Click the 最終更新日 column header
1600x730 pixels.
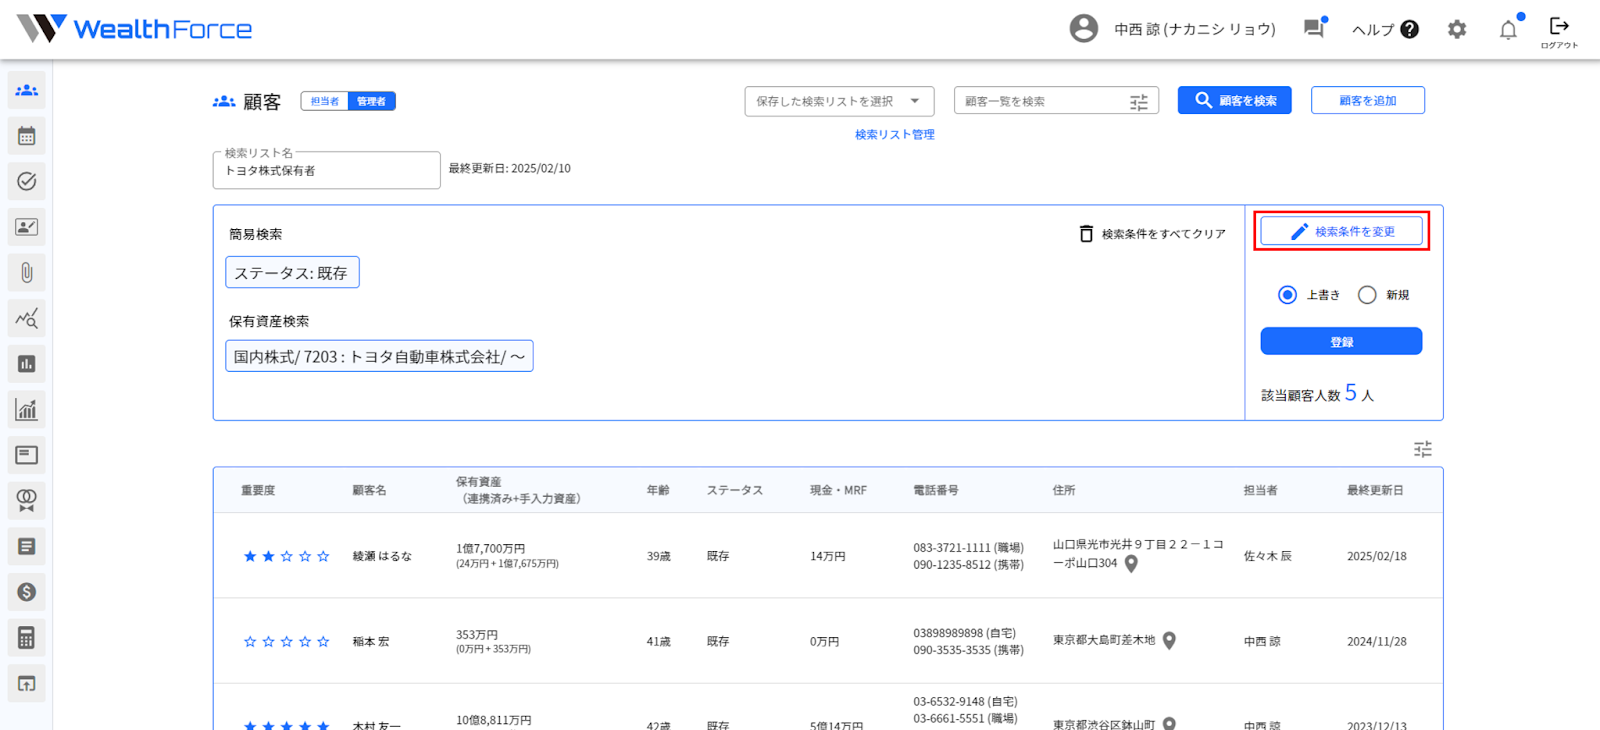pos(1375,491)
